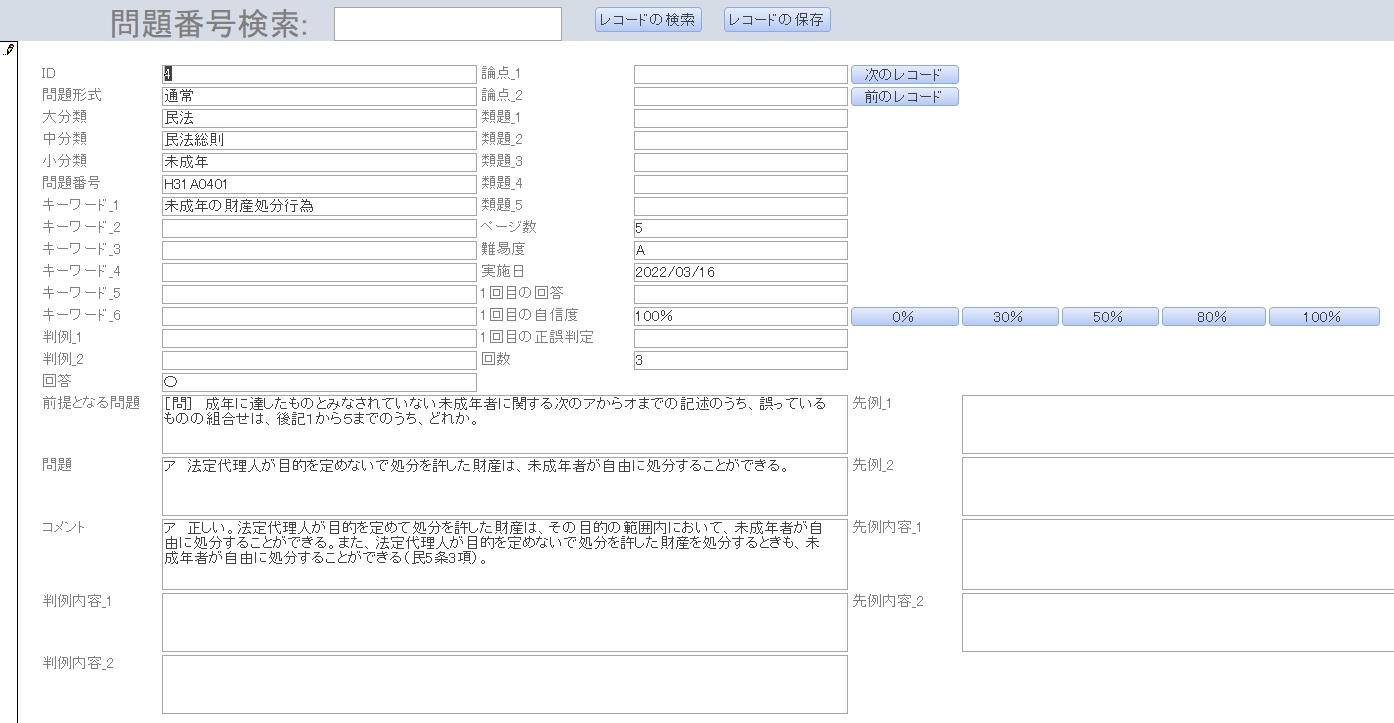Focus the 1回目の回答 input field
This screenshot has width=1394, height=723.
click(x=740, y=294)
